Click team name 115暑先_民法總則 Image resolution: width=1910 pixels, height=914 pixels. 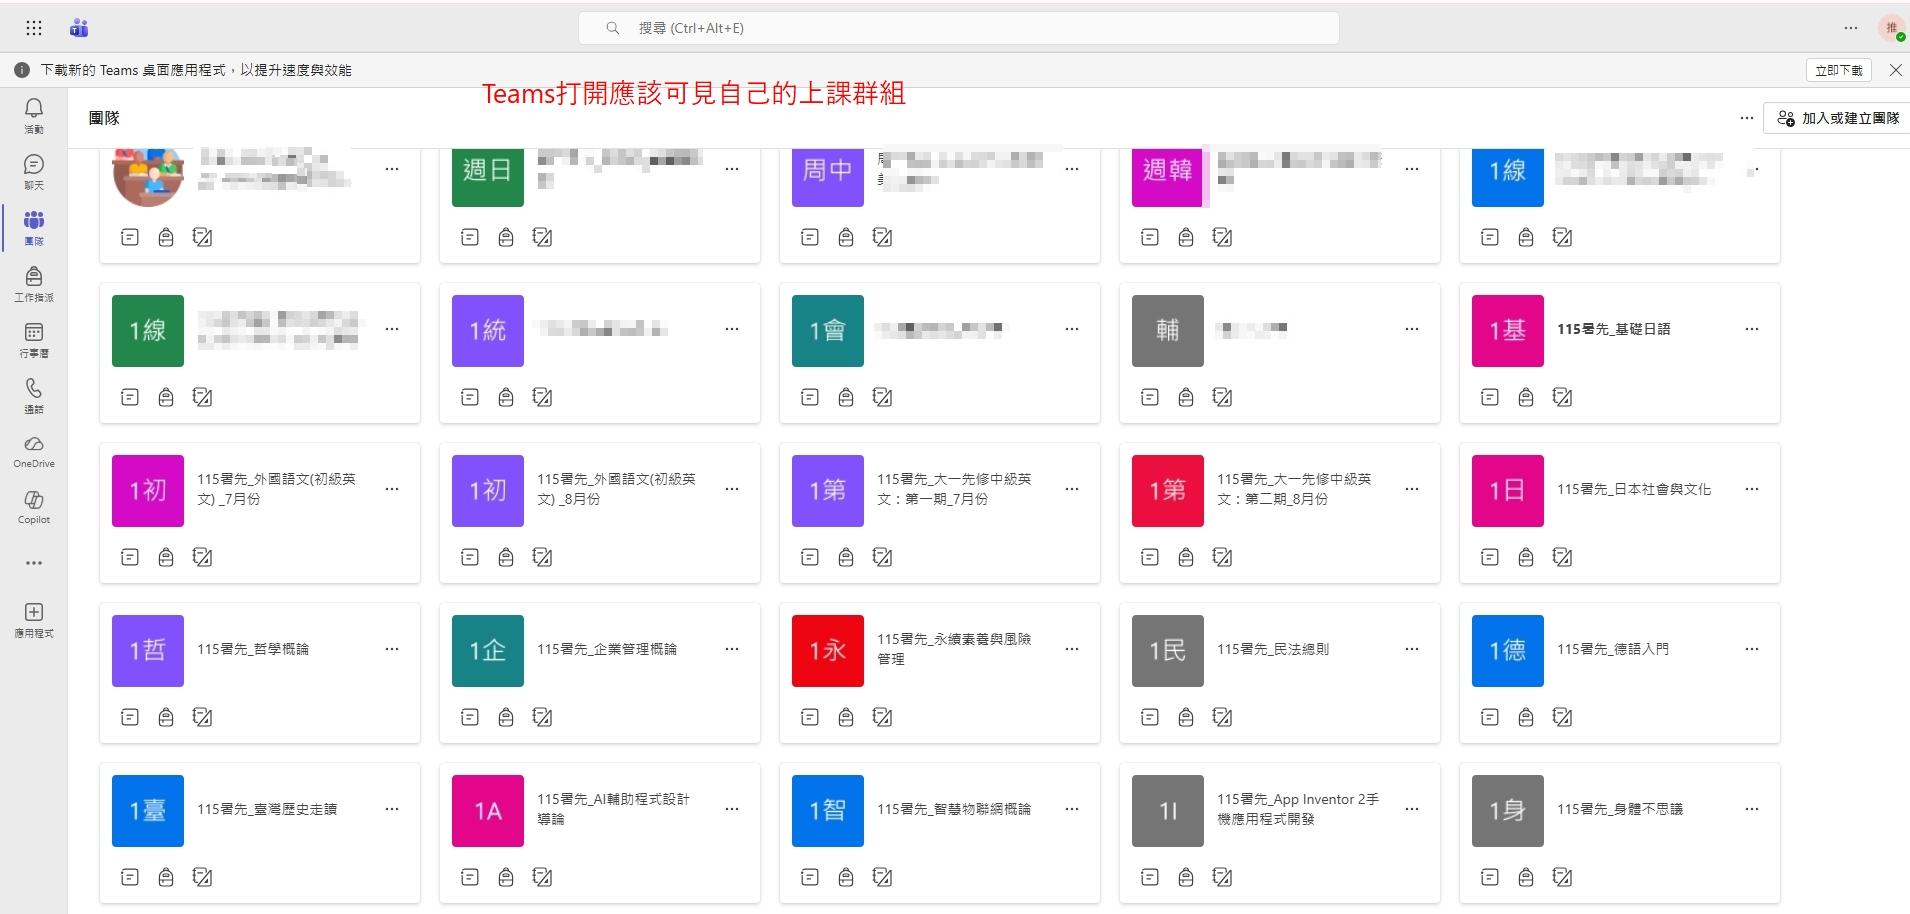1273,649
